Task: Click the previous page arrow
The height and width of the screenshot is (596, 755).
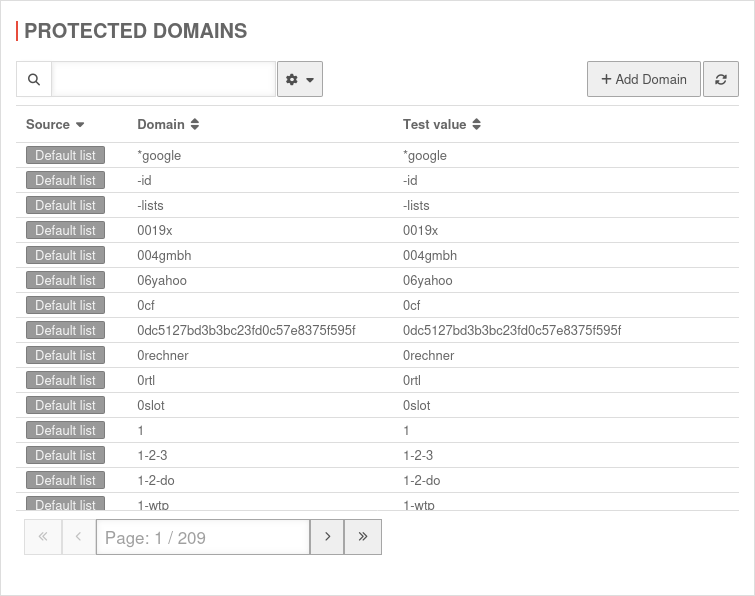Action: click(78, 537)
